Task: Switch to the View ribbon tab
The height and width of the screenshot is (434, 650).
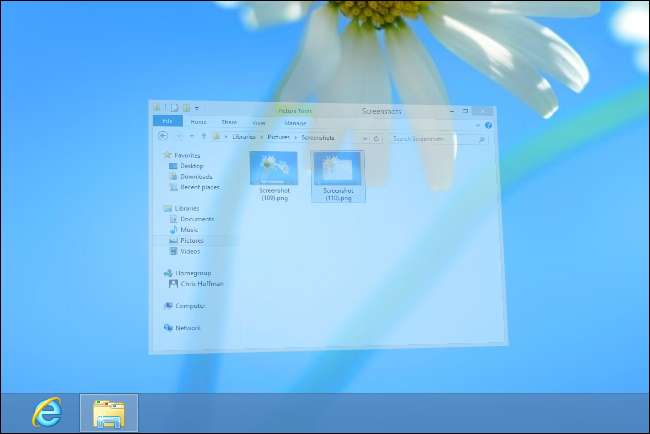Action: point(259,123)
